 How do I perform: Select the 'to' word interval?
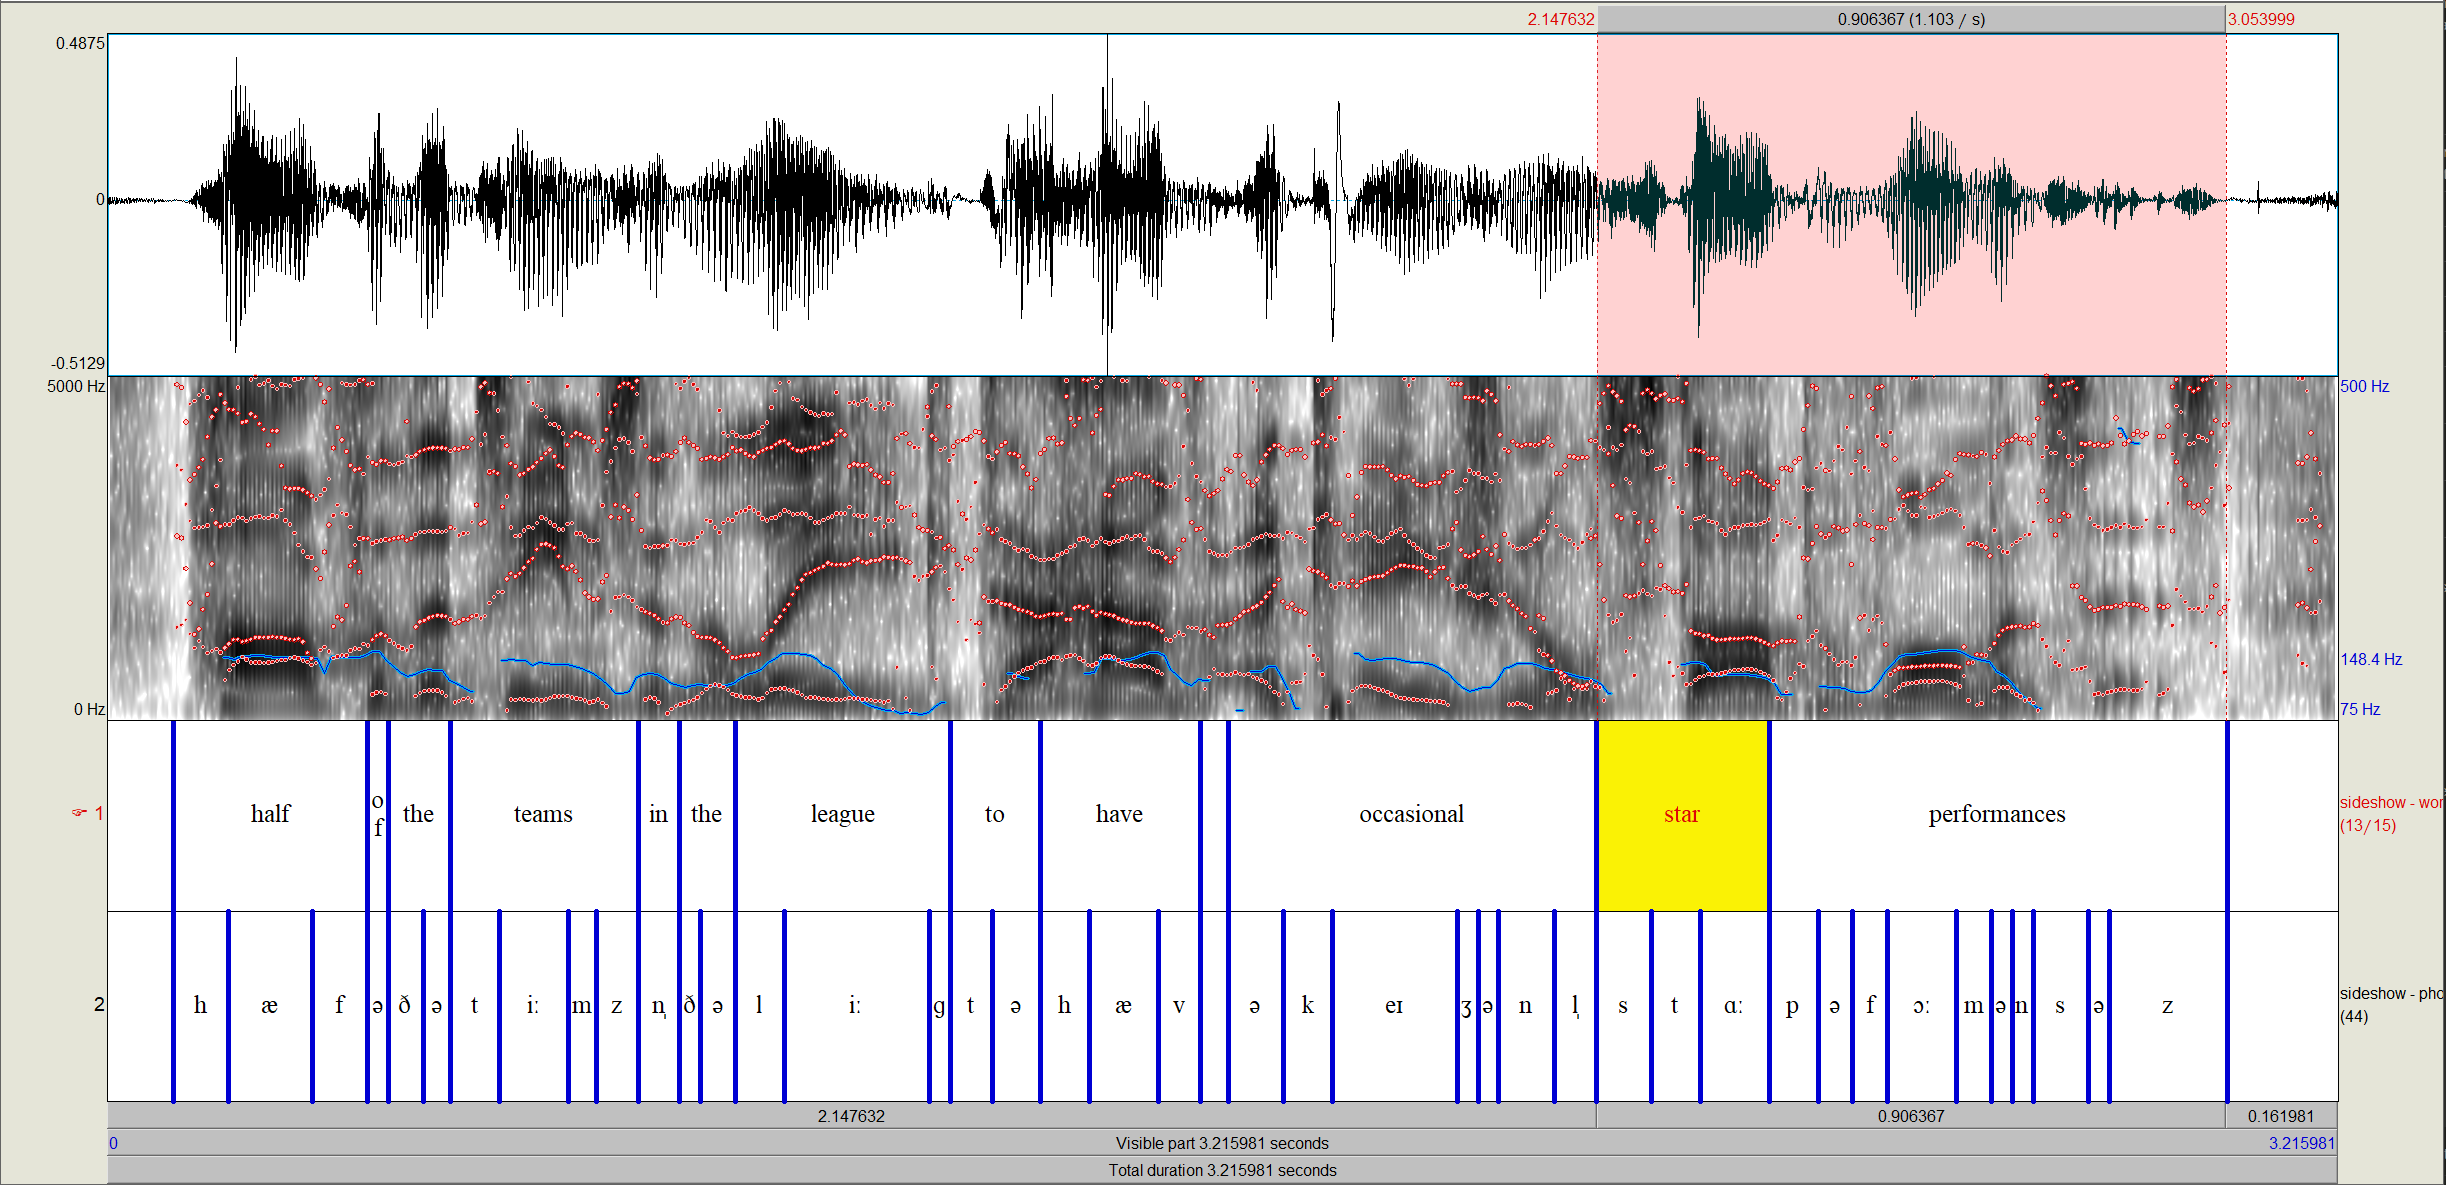995,815
